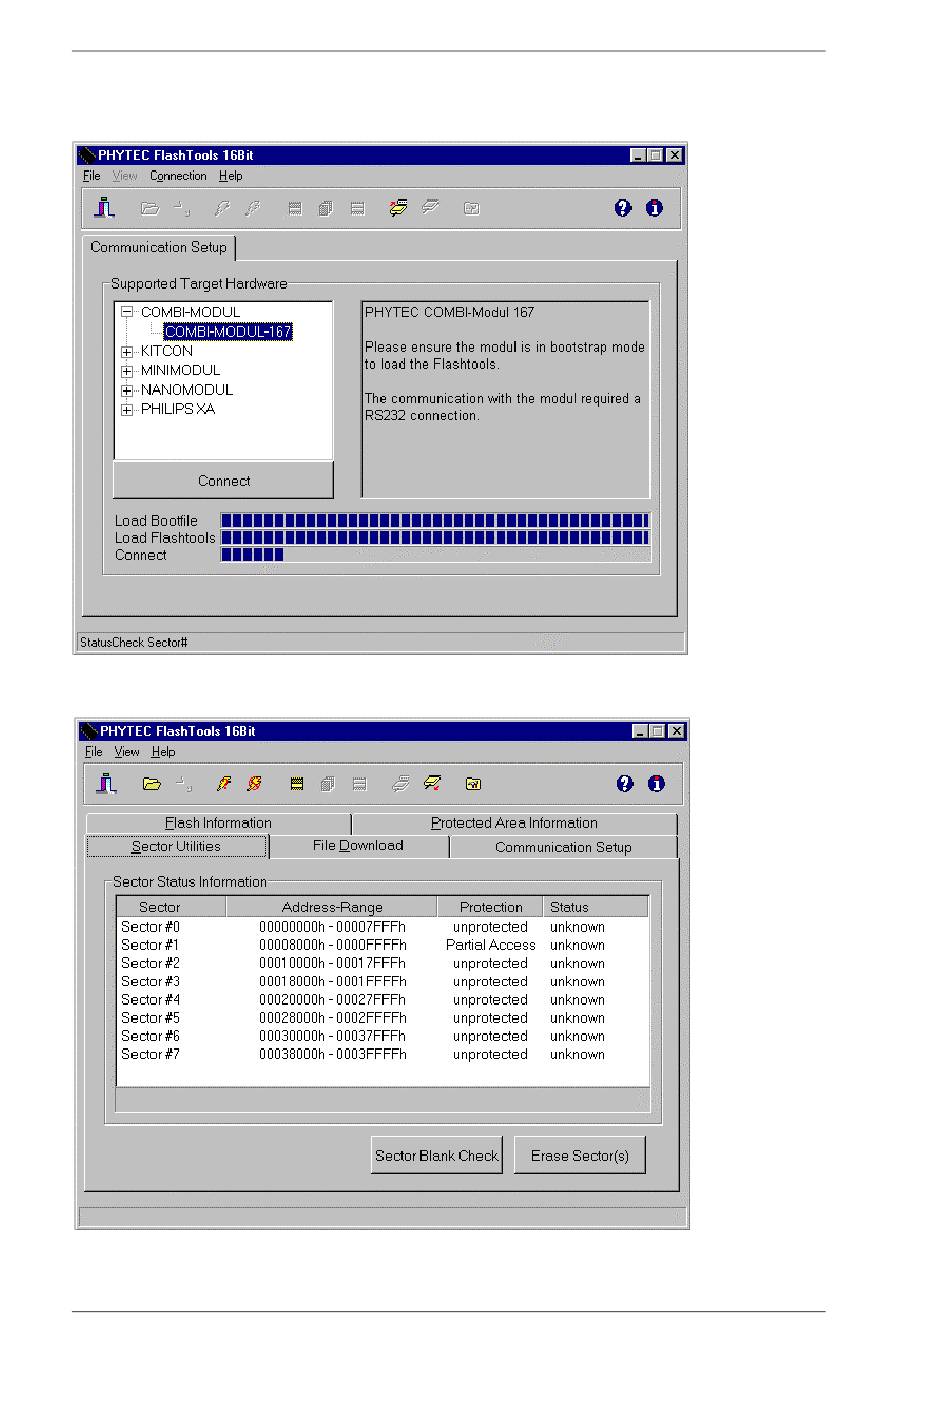
Task: Select Sector #1 row
Action: click(382, 945)
